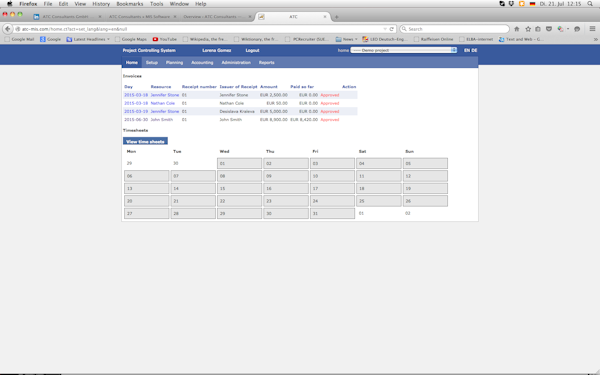Select calendar day 31
This screenshot has height=375, width=600.
[333, 214]
